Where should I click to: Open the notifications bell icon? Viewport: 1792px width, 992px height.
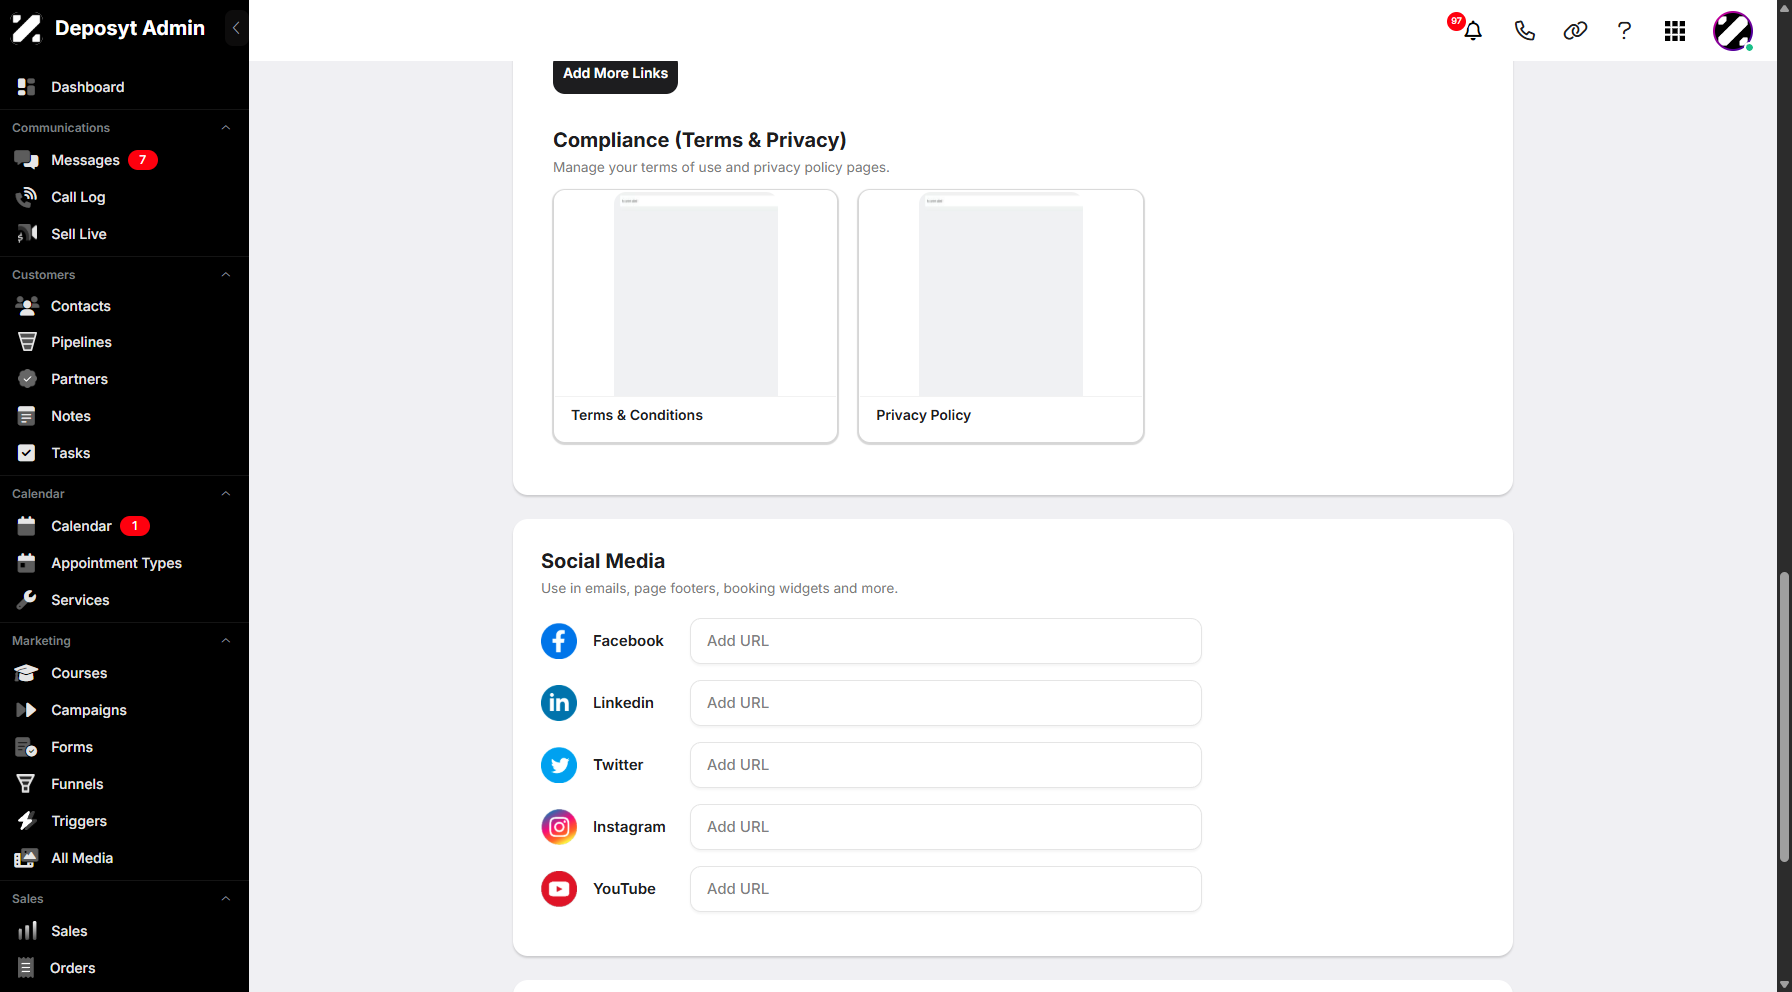click(1473, 31)
